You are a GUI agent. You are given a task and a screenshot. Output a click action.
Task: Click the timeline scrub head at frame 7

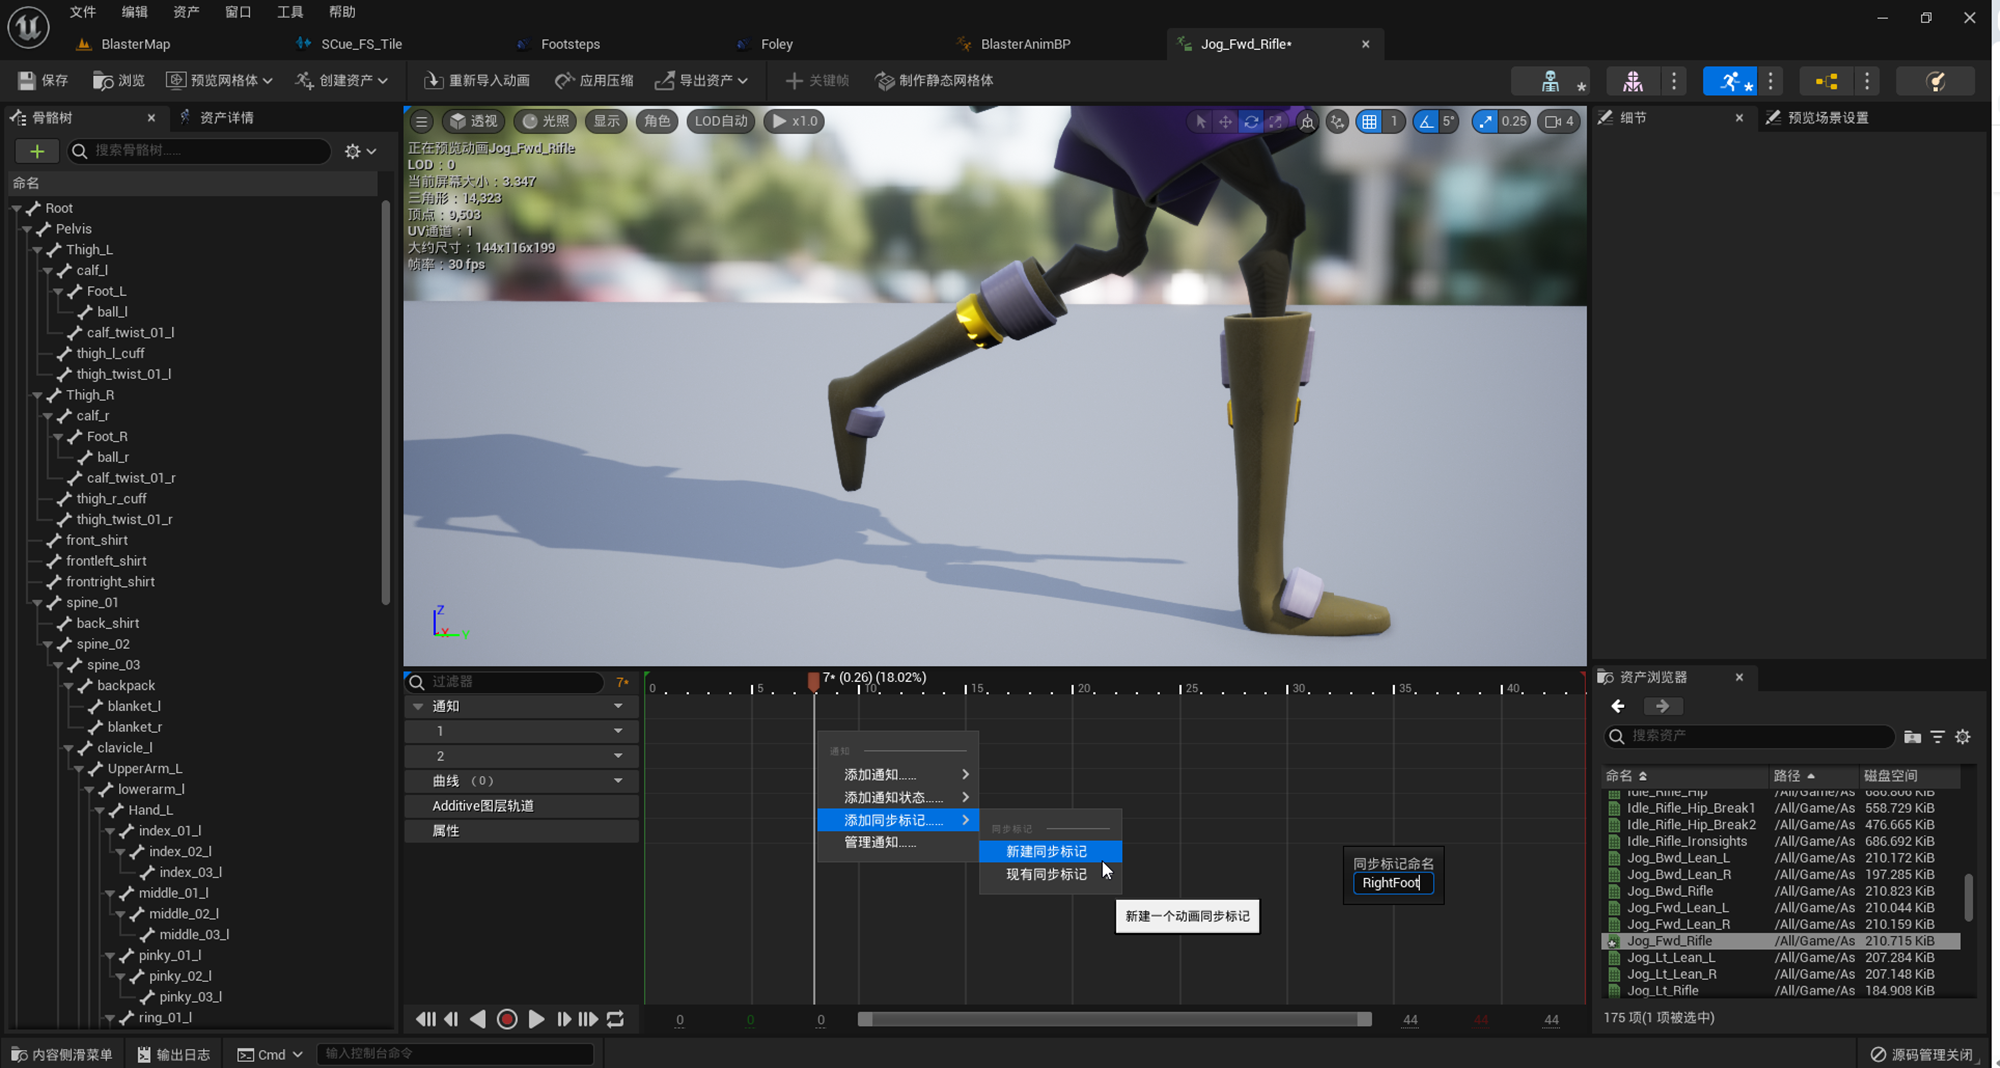(813, 681)
